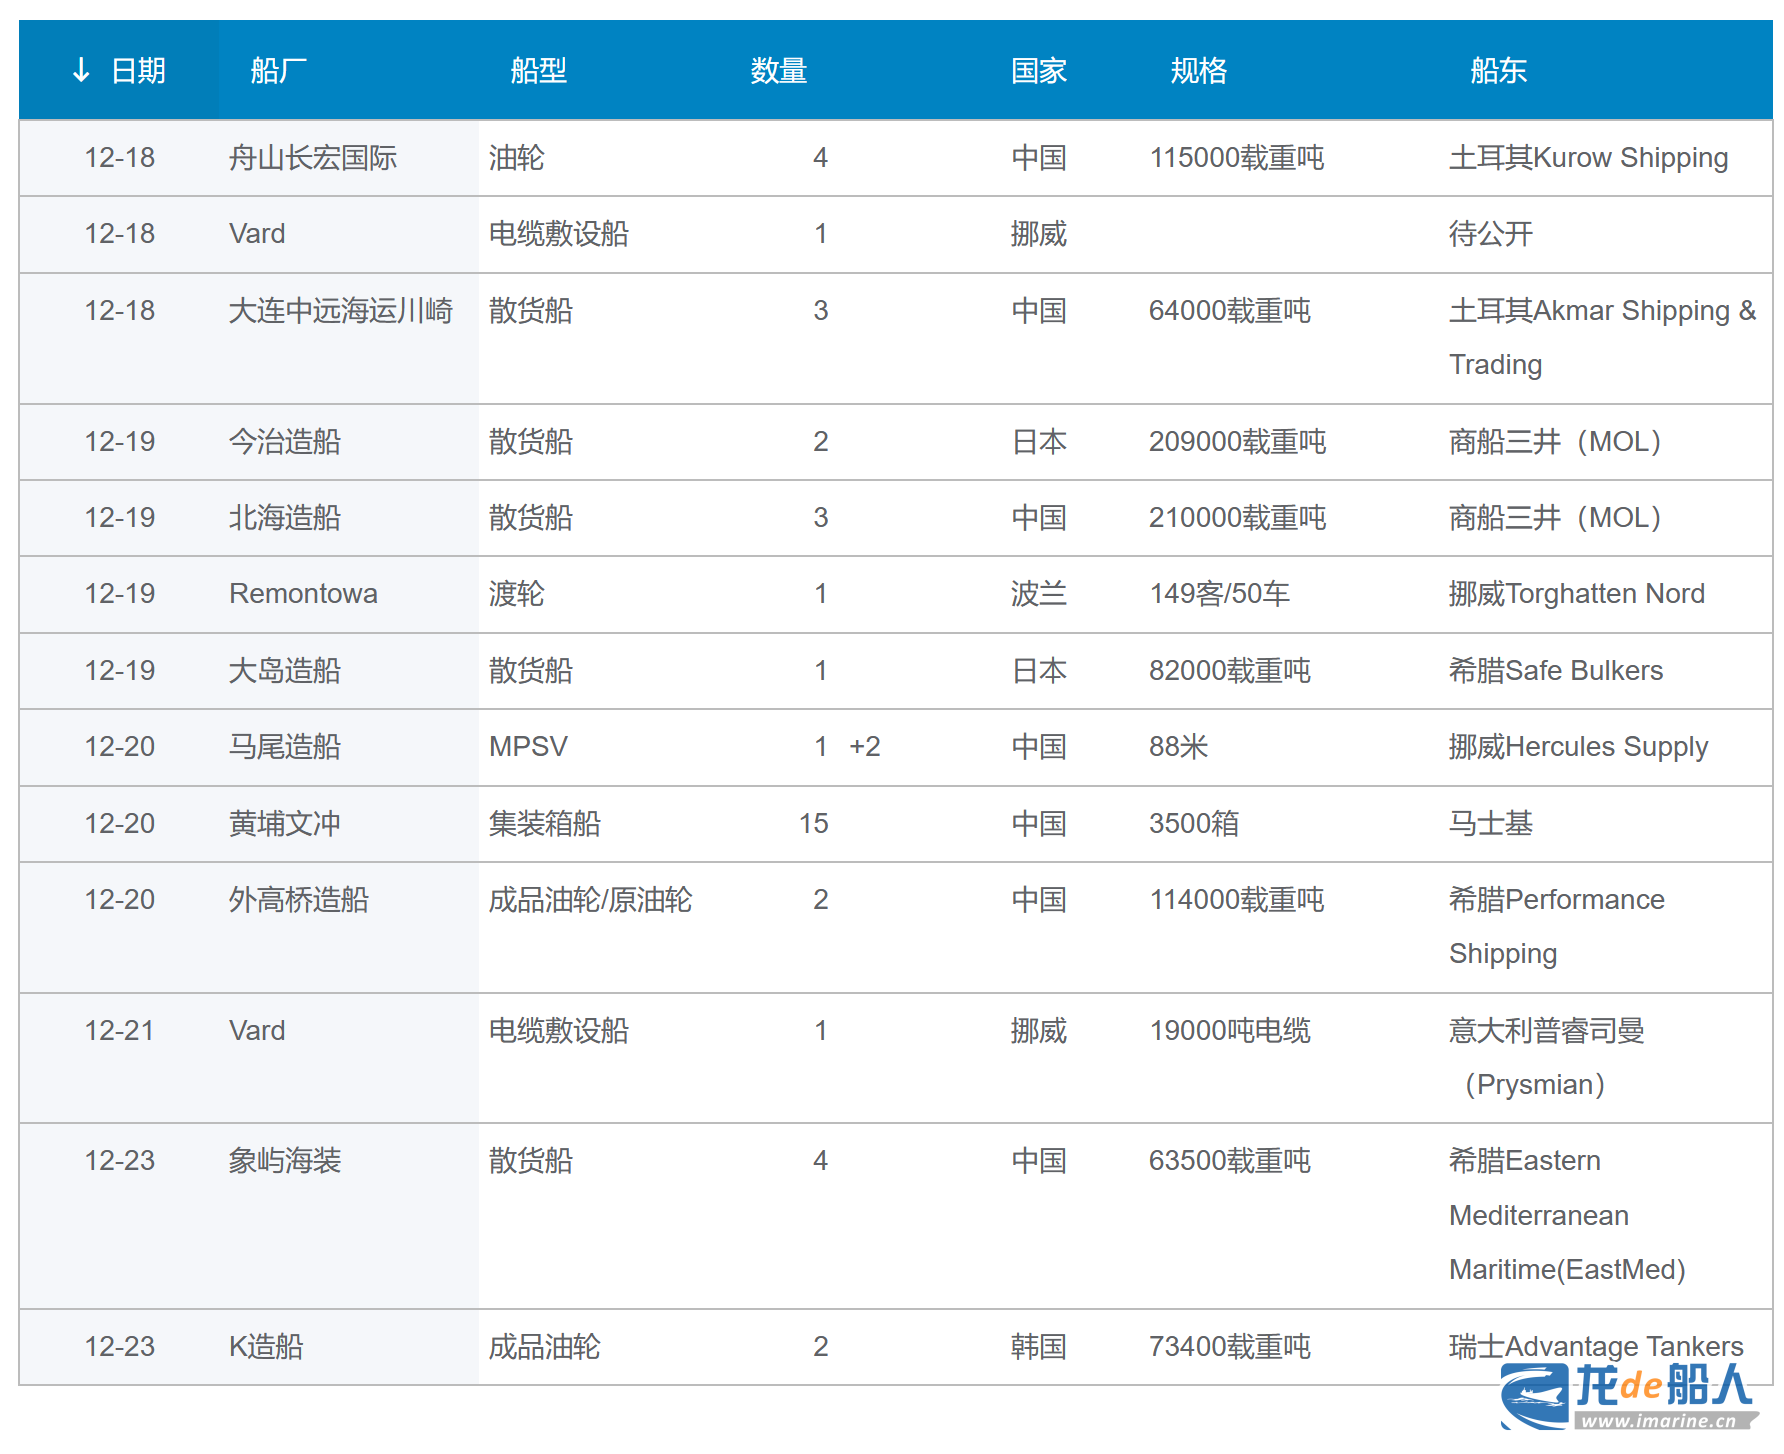
Task: Select the 挪威 country cell in 12-21 row
Action: click(1039, 1031)
